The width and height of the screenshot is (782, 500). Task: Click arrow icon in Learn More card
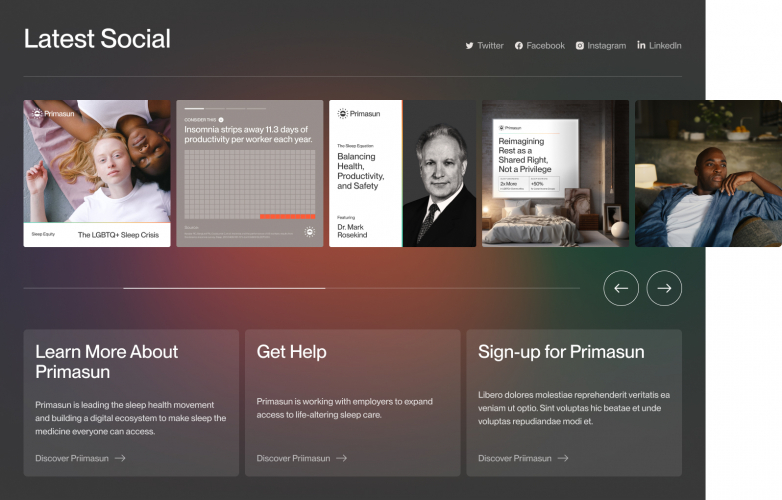pos(120,458)
